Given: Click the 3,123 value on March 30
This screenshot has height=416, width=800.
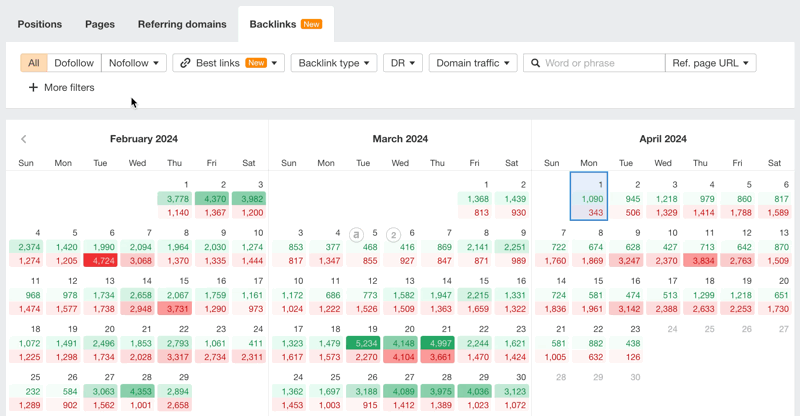Looking at the screenshot, I should 512,391.
